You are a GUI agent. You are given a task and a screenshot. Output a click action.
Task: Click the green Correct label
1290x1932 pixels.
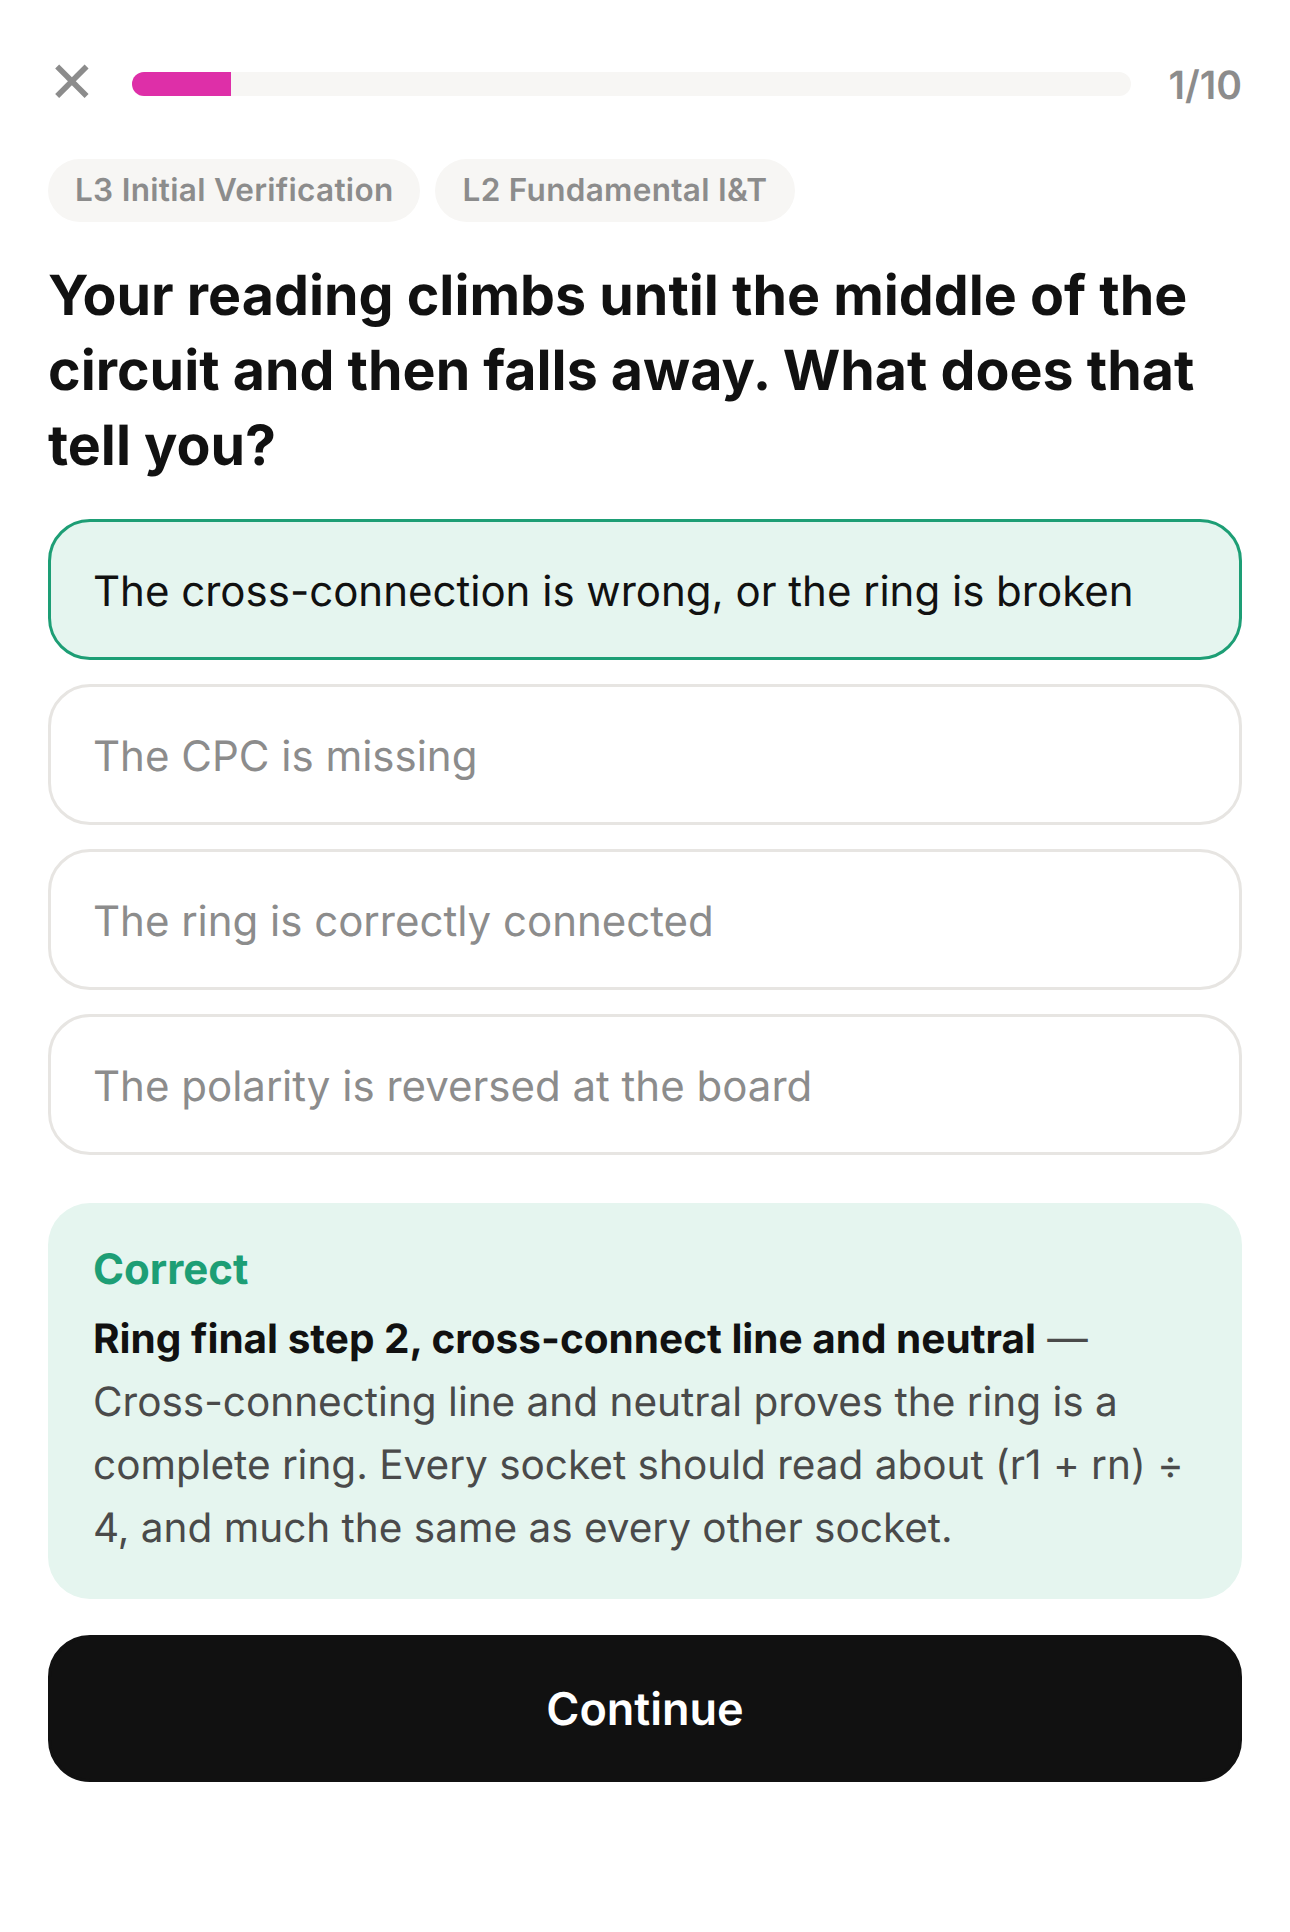tap(170, 1269)
